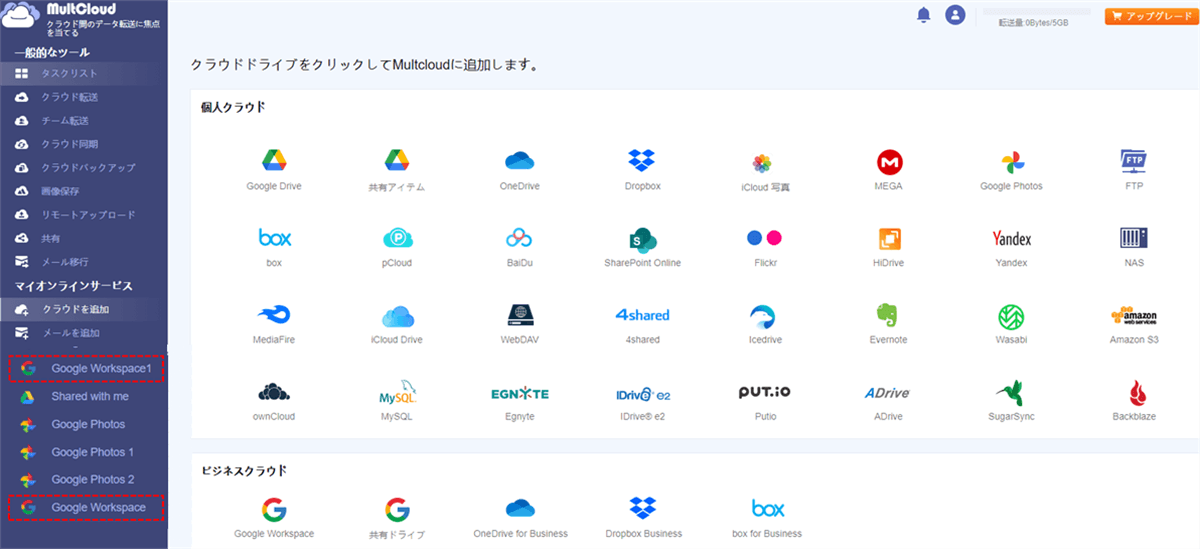
Task: Open the notification bell icon
Action: point(924,15)
